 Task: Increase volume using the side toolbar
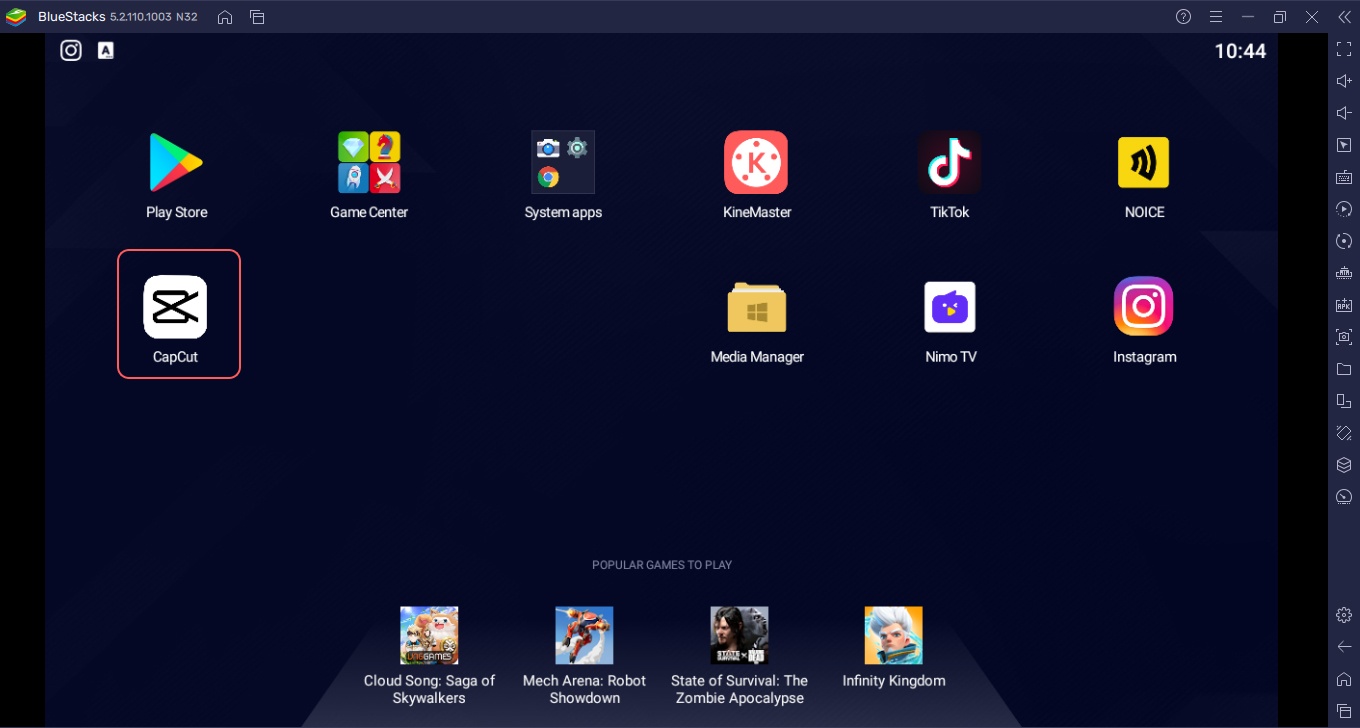pyautogui.click(x=1344, y=81)
